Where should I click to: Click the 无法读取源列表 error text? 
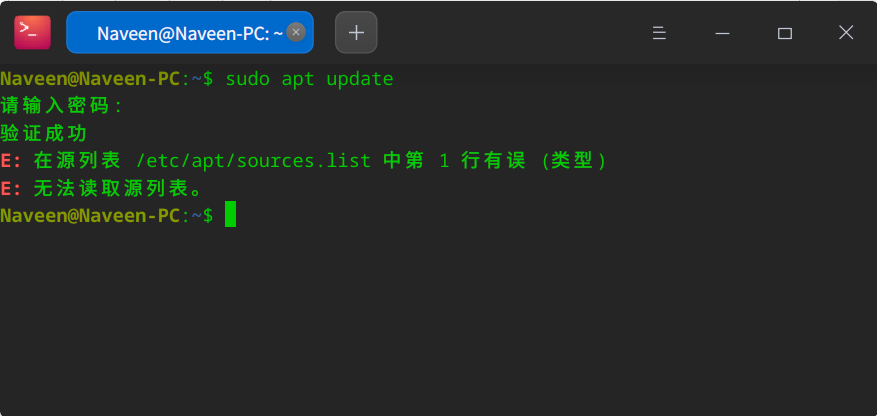click(118, 187)
